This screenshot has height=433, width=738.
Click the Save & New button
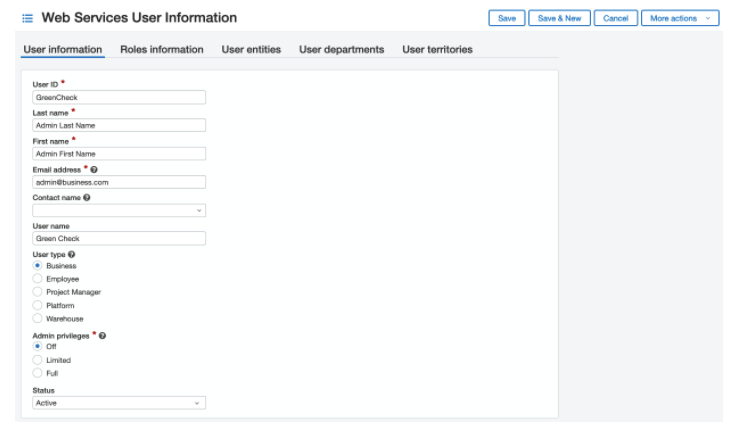click(560, 18)
